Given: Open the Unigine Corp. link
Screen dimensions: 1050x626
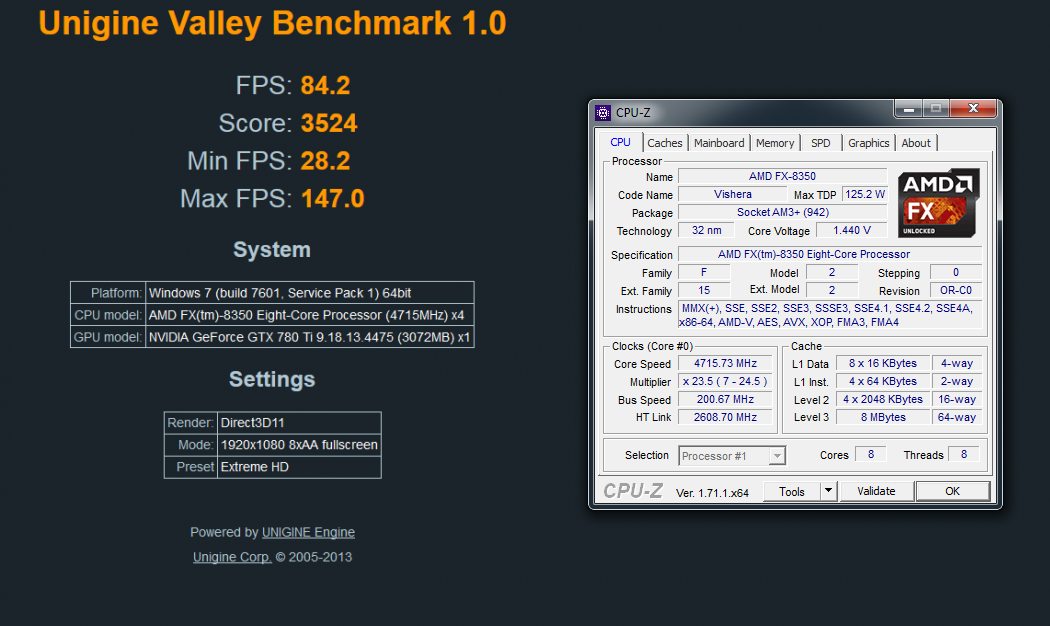Looking at the screenshot, I should (x=232, y=557).
